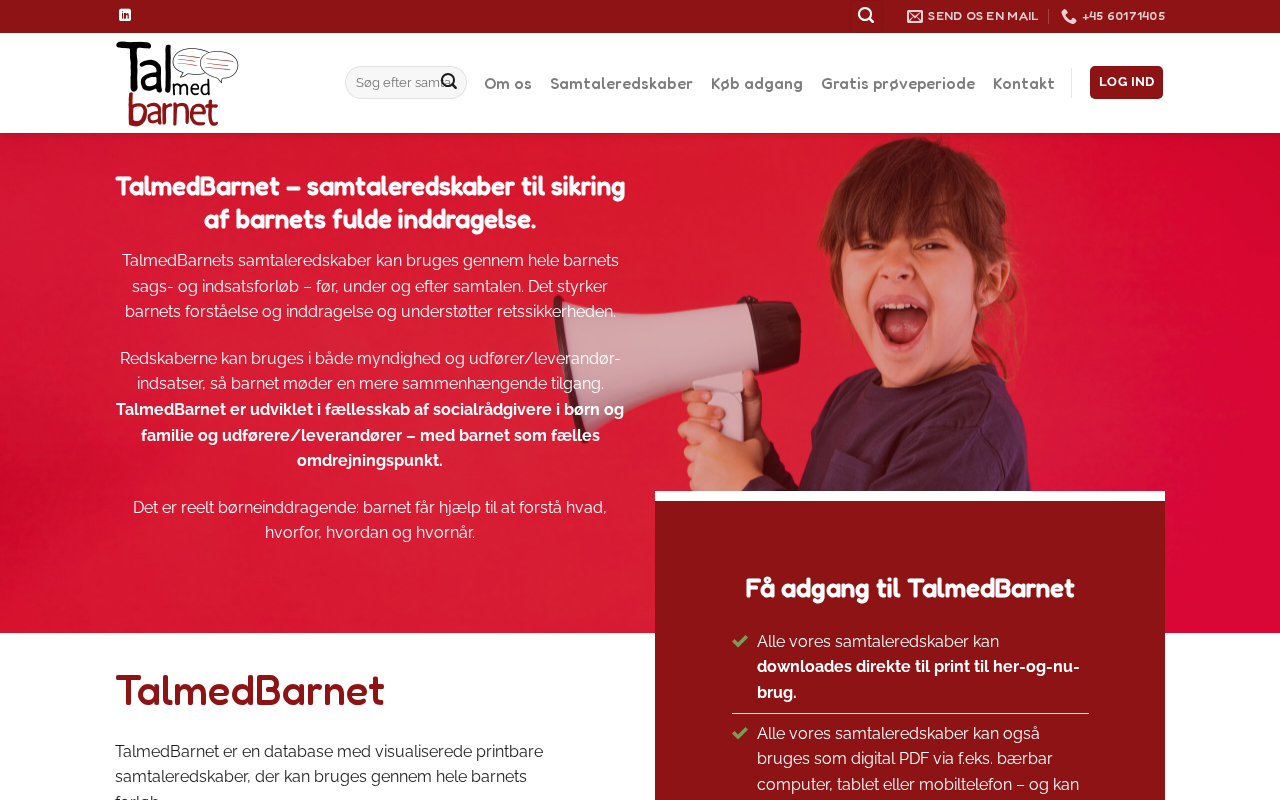Open Gratis prøveperiode page
1280x800 pixels.
point(898,83)
